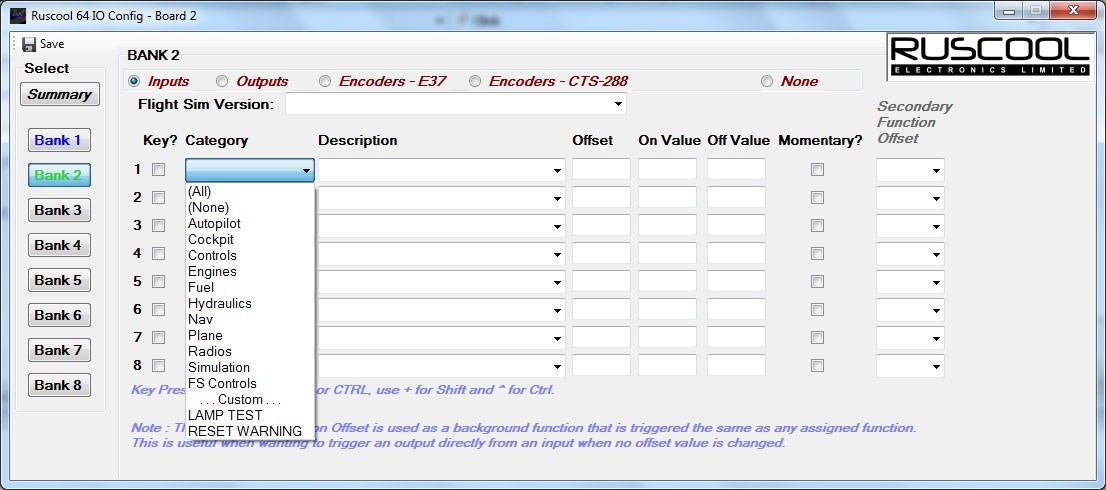This screenshot has height=490, width=1106.
Task: Open the row 1 Description dropdown
Action: click(x=557, y=171)
